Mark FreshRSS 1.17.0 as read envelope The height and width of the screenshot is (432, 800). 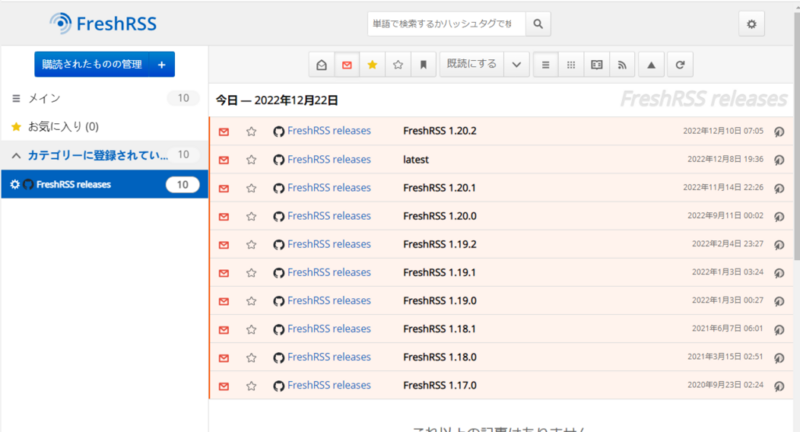pos(223,386)
